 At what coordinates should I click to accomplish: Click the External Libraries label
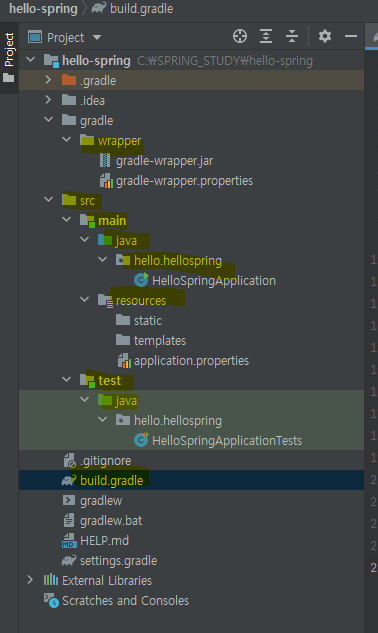coord(107,581)
